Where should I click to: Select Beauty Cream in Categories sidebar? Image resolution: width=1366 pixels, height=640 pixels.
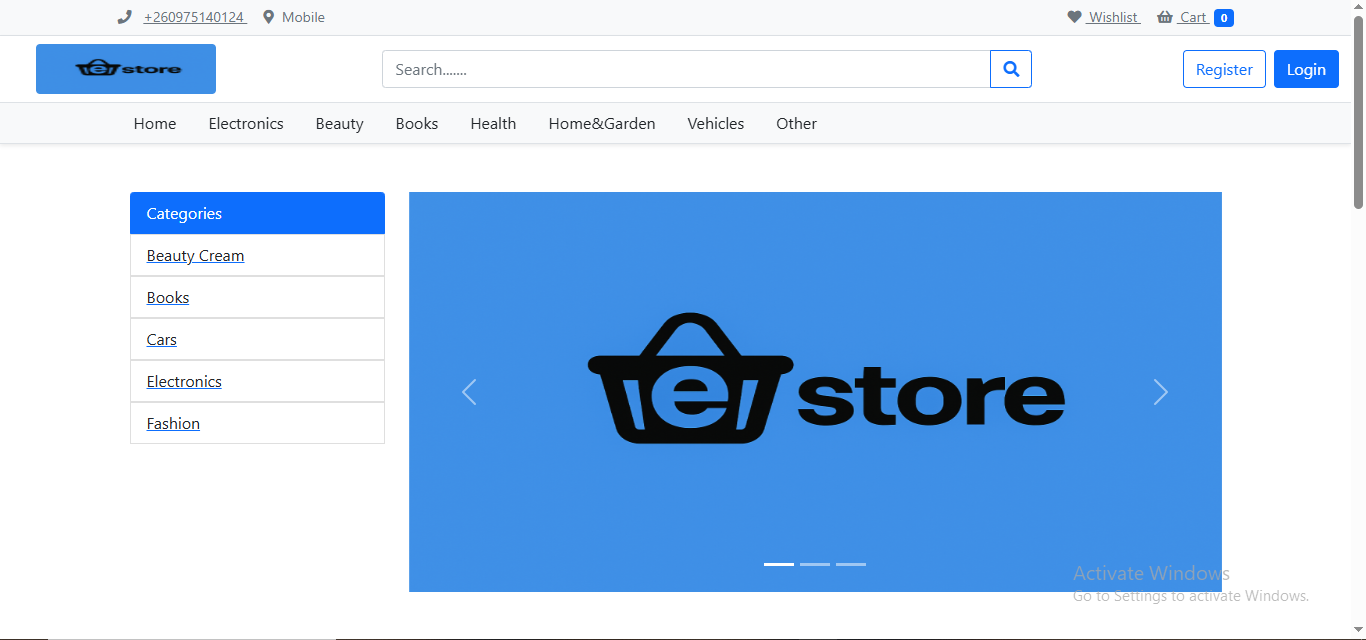[195, 255]
